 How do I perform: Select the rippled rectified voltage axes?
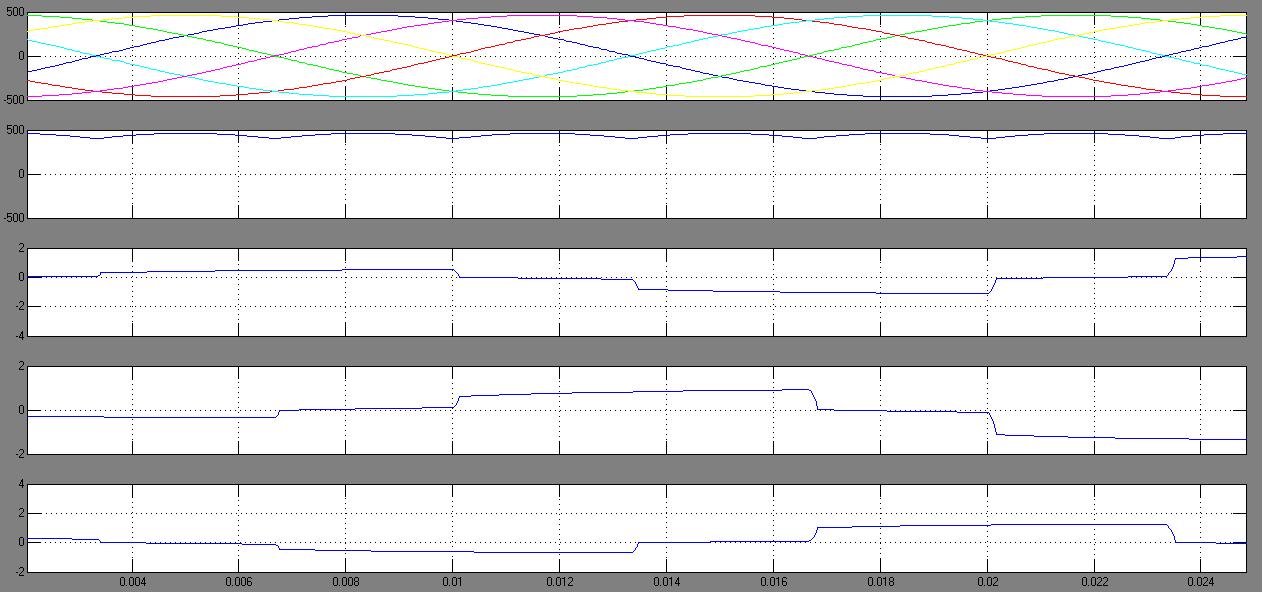pos(636,174)
